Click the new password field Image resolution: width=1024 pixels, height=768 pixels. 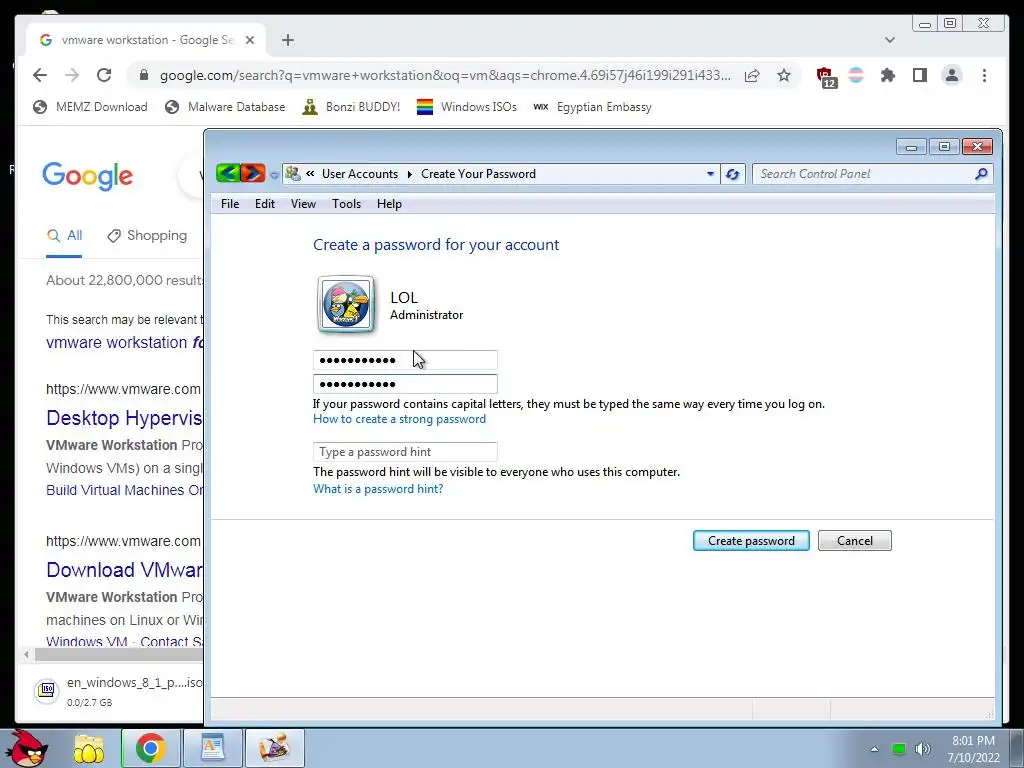click(405, 360)
